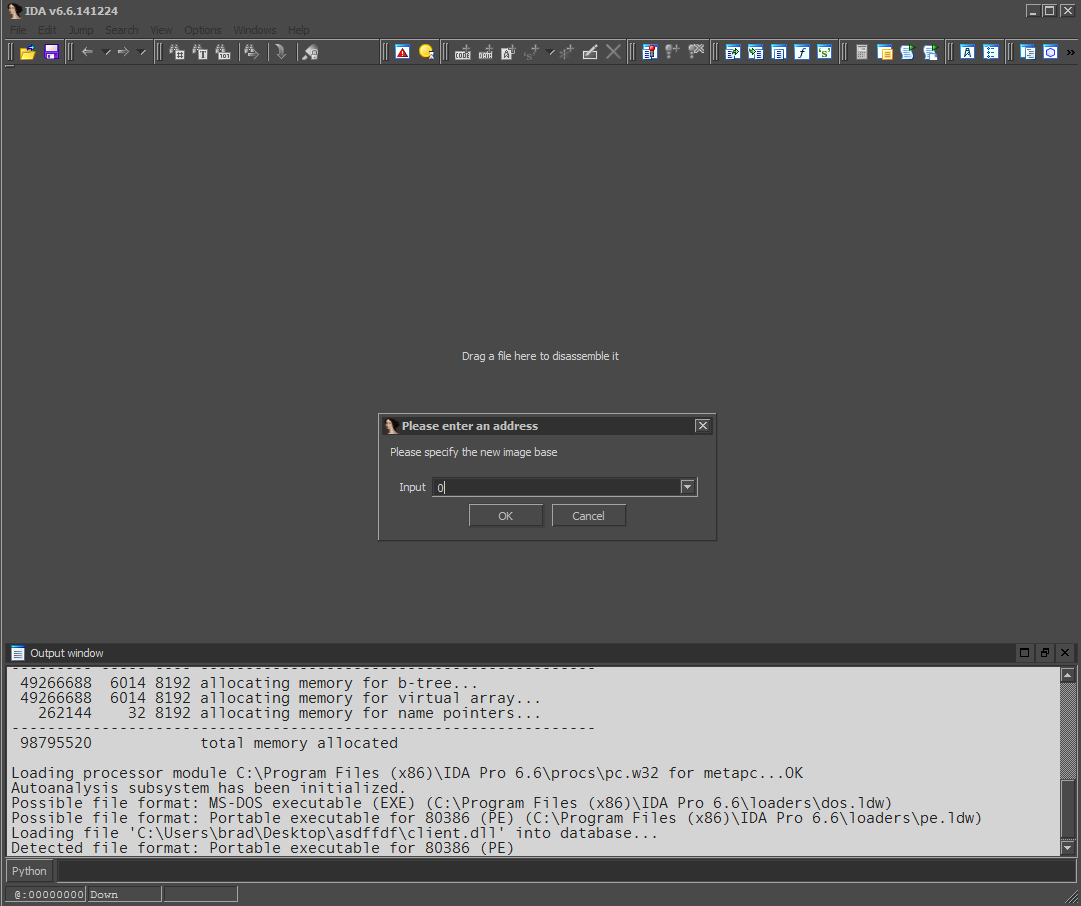Open strings window 's' icon
1081x906 pixels.
click(824, 52)
